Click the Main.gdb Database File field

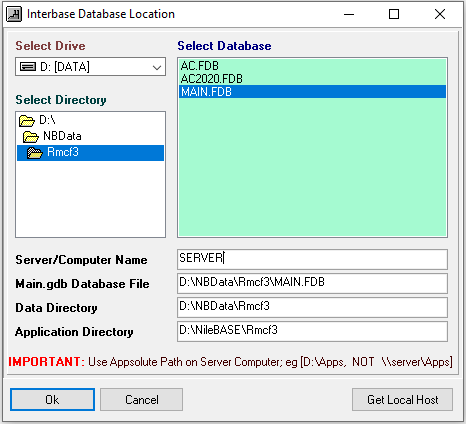coord(312,283)
